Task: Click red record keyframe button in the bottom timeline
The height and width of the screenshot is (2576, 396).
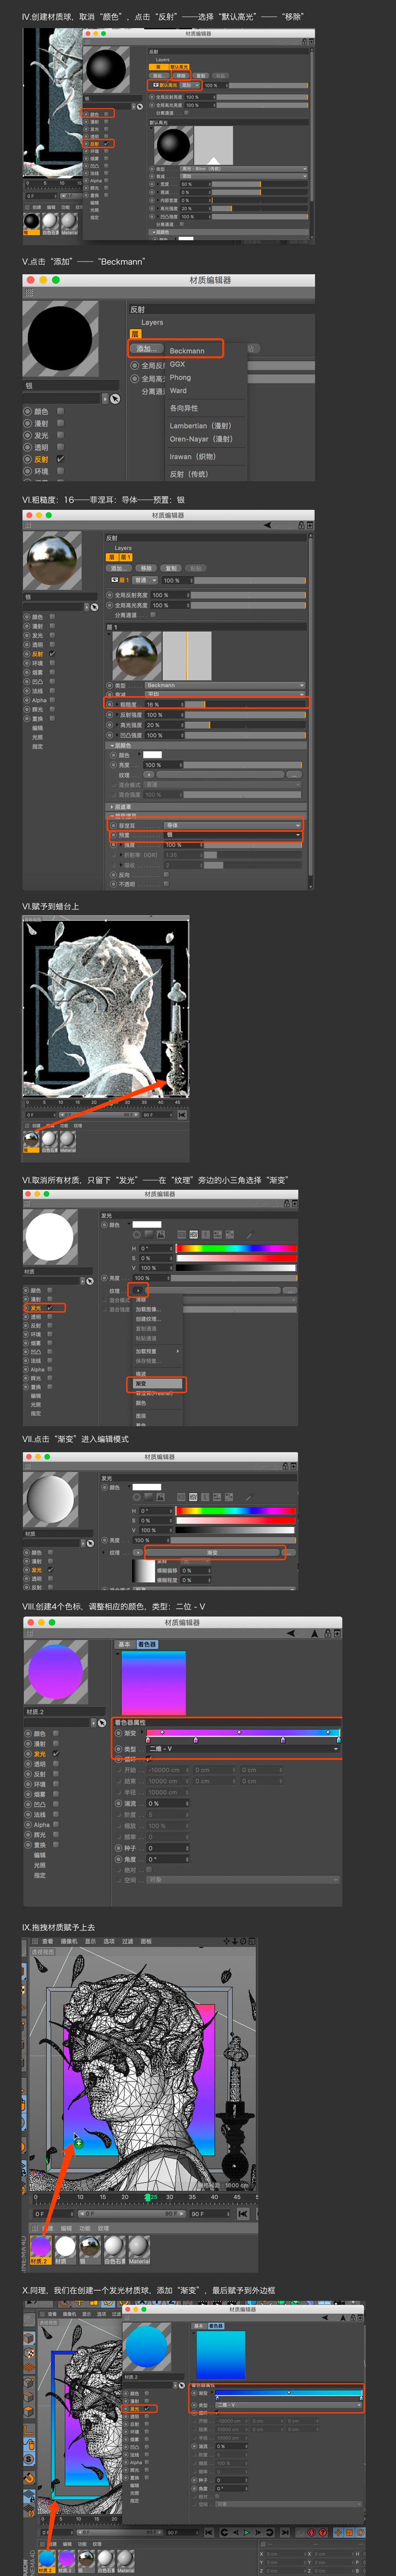Action: [x=311, y=2532]
